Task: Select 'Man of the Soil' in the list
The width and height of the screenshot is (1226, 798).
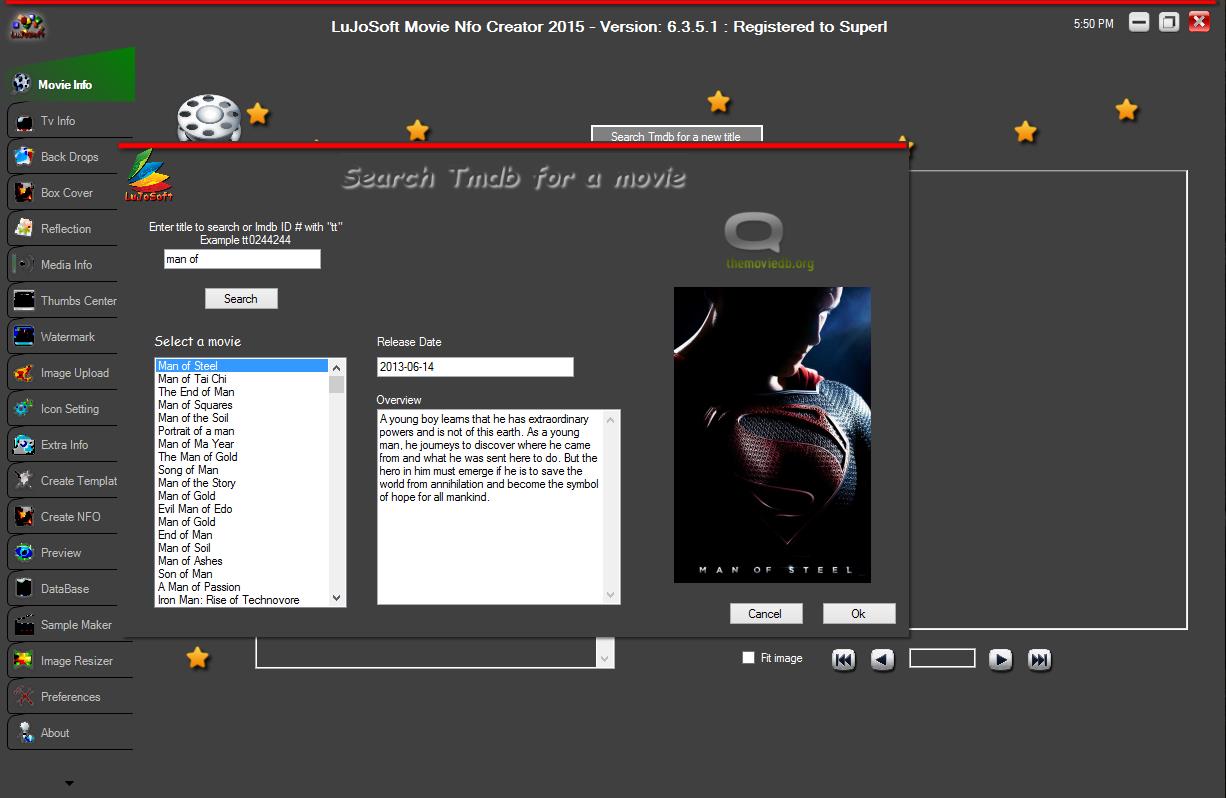Action: coord(241,418)
